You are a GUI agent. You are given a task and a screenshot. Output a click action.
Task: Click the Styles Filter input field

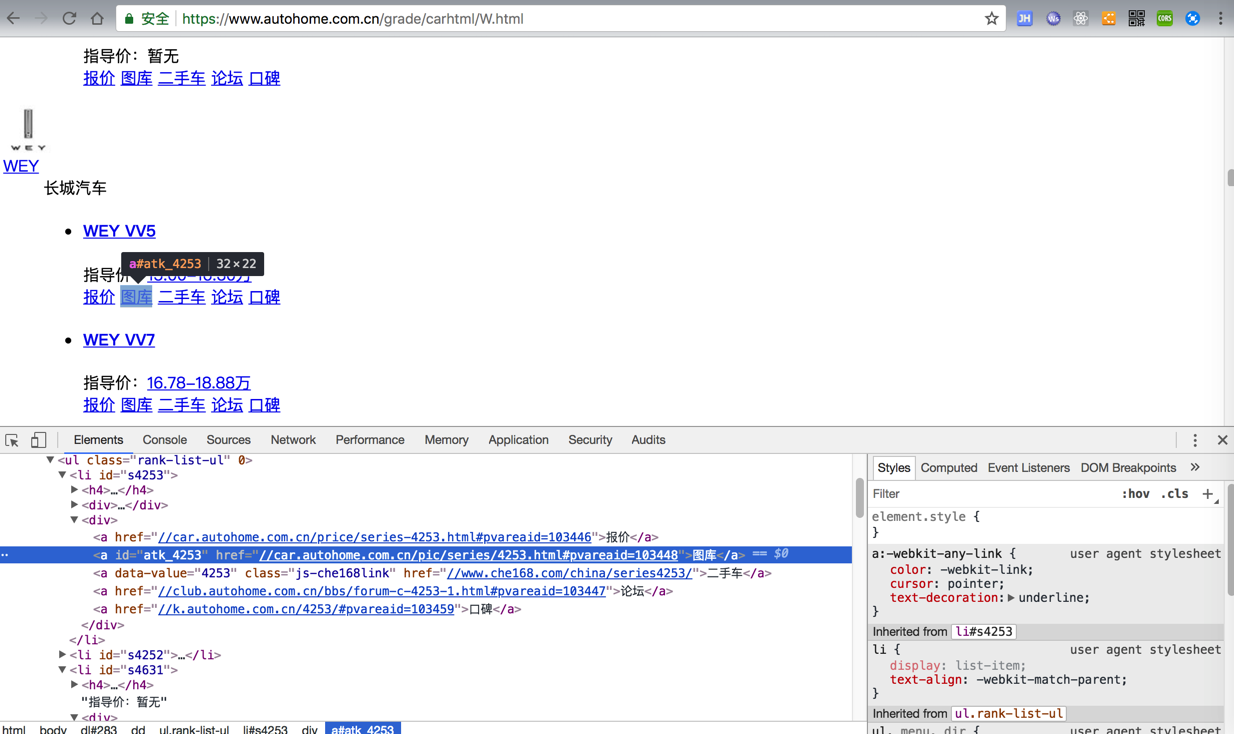(990, 494)
